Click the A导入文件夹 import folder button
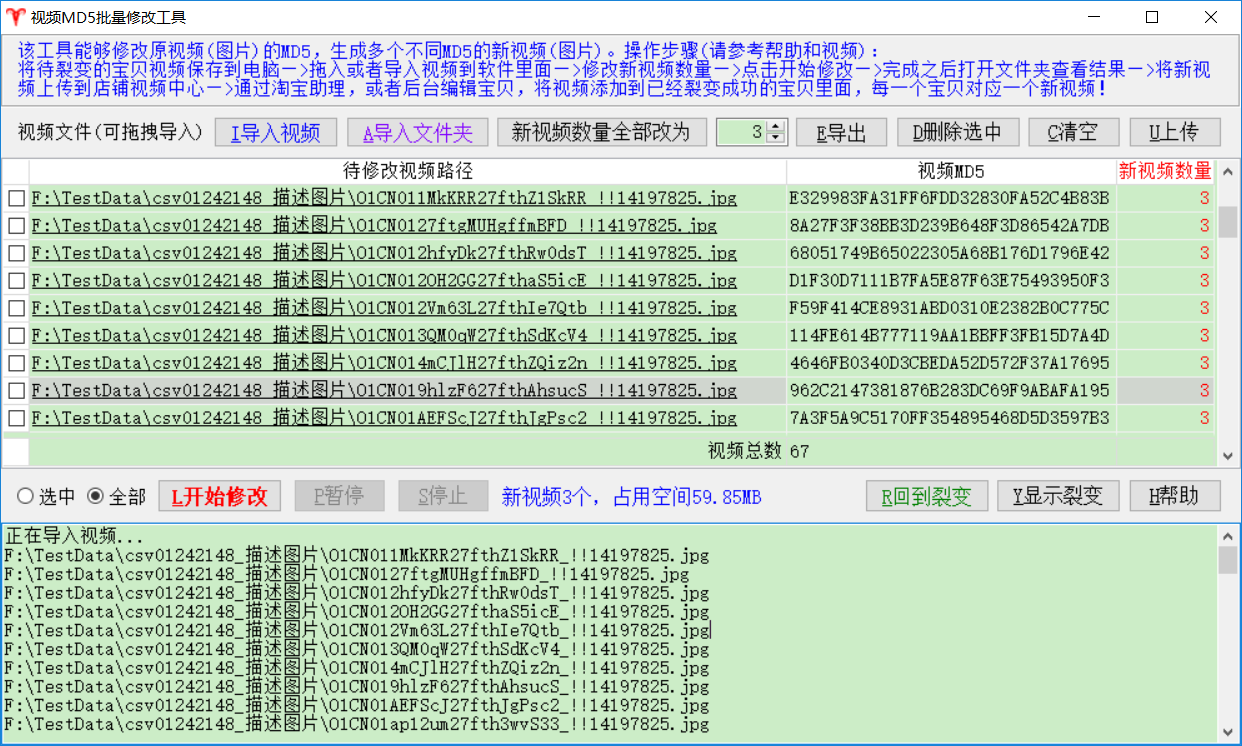The image size is (1242, 746). (417, 133)
